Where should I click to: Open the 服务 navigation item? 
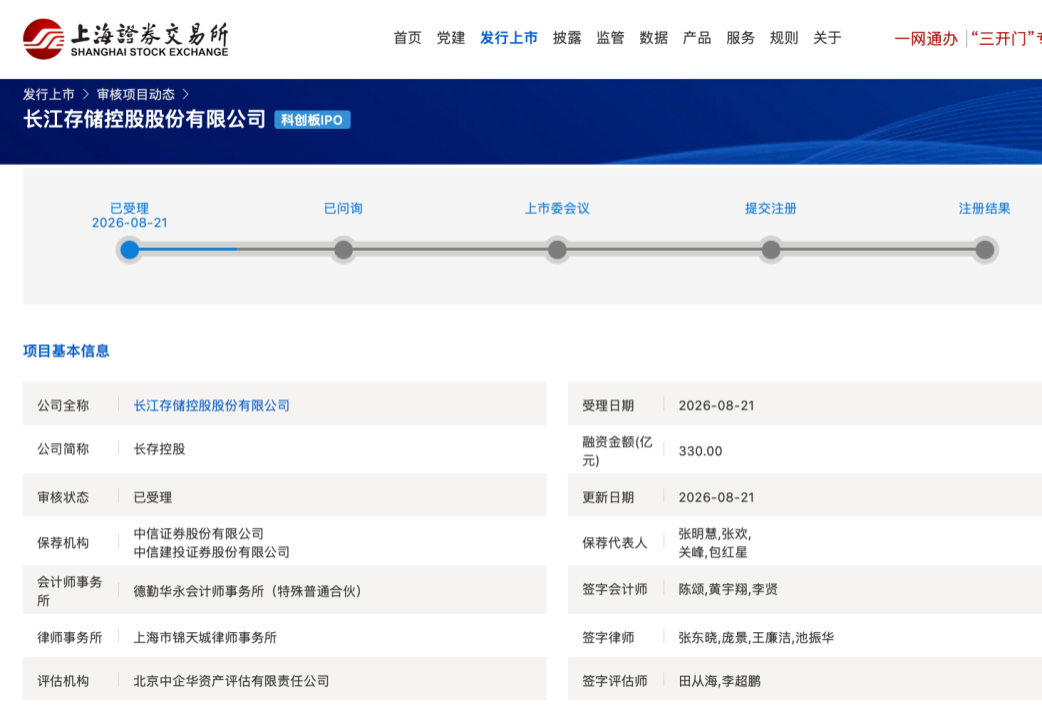(x=740, y=38)
